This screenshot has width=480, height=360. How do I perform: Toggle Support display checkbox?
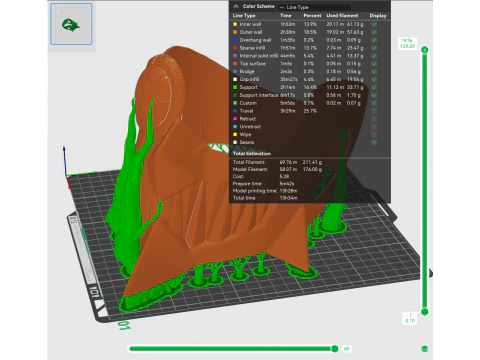pyautogui.click(x=374, y=87)
